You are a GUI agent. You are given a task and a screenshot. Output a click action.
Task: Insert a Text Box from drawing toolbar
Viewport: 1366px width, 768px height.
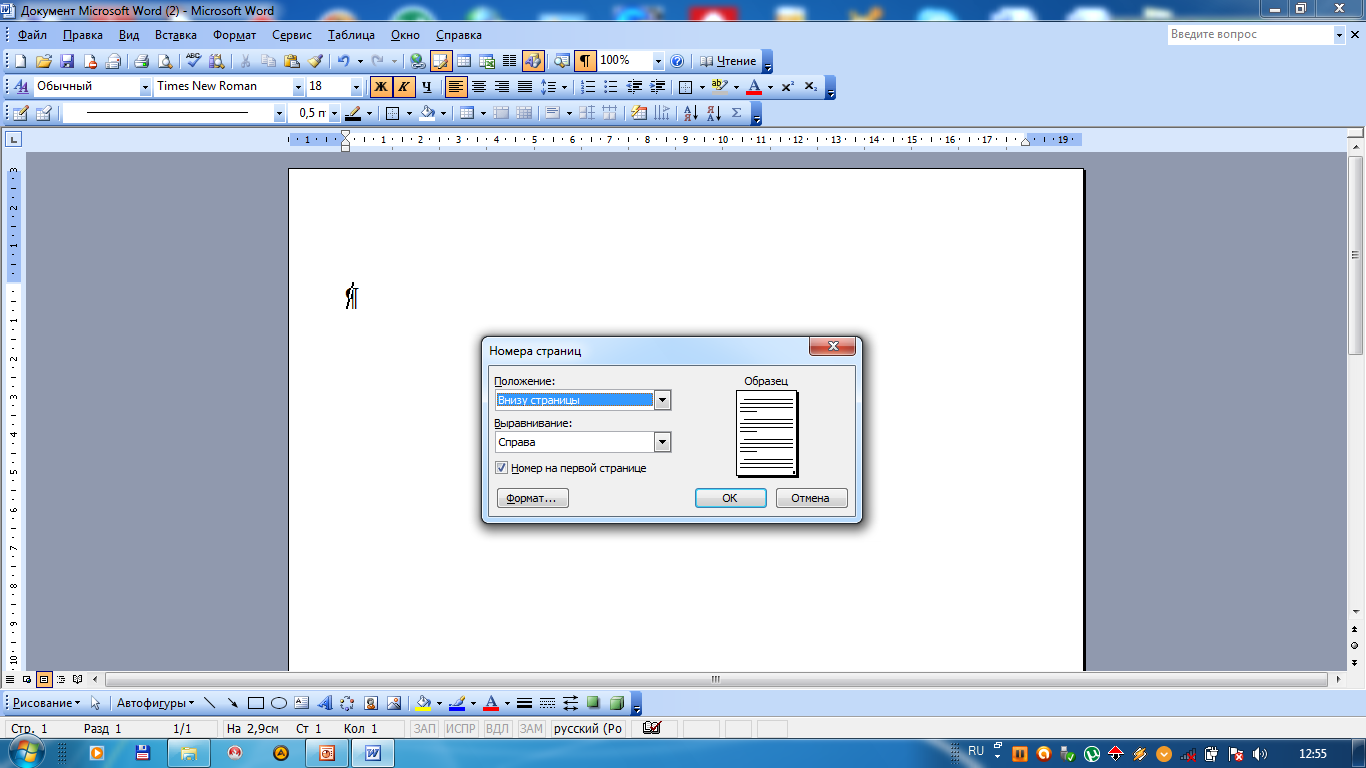(x=302, y=703)
